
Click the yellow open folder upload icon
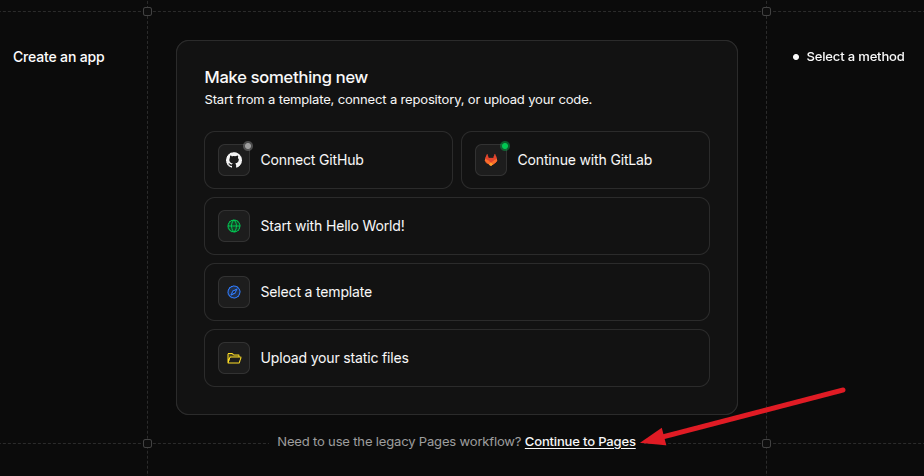click(234, 358)
